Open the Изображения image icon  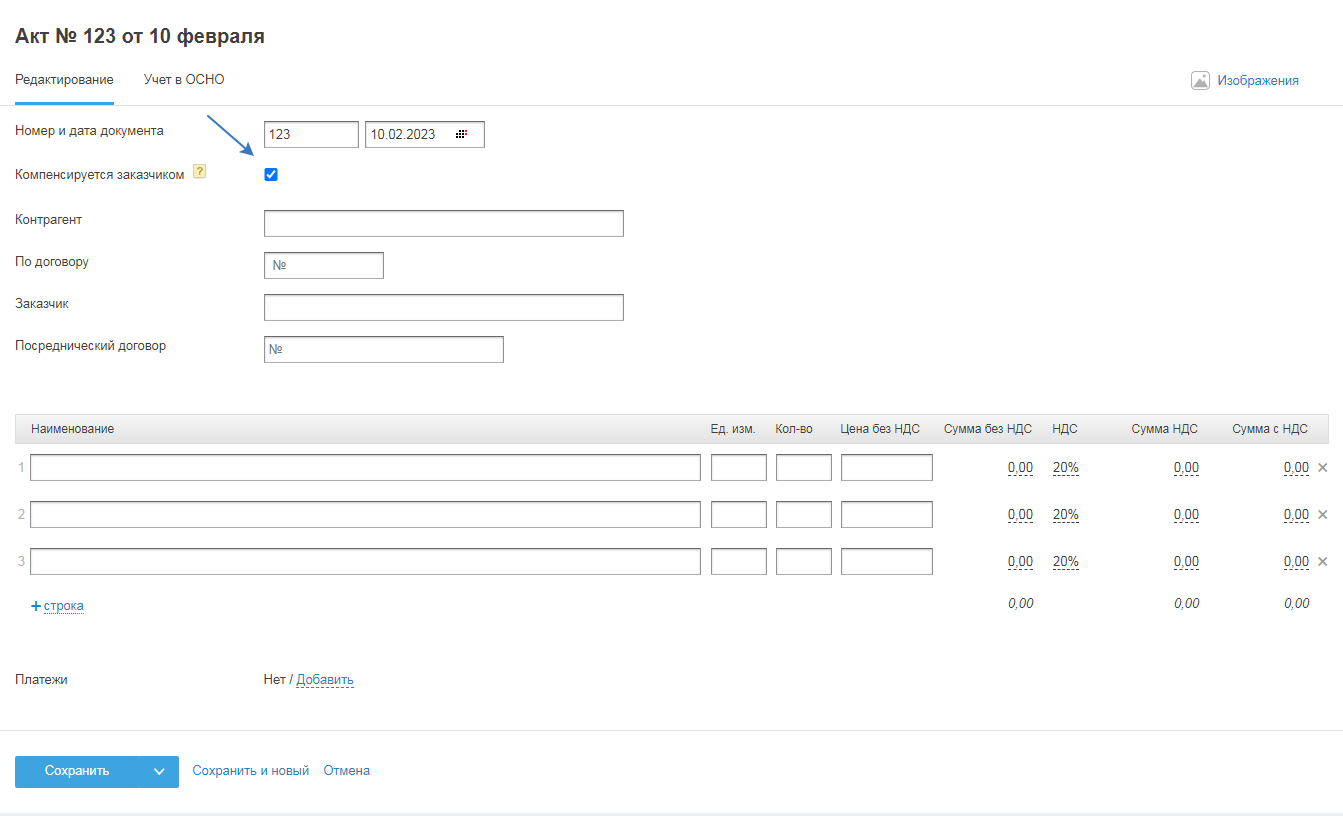[1200, 81]
